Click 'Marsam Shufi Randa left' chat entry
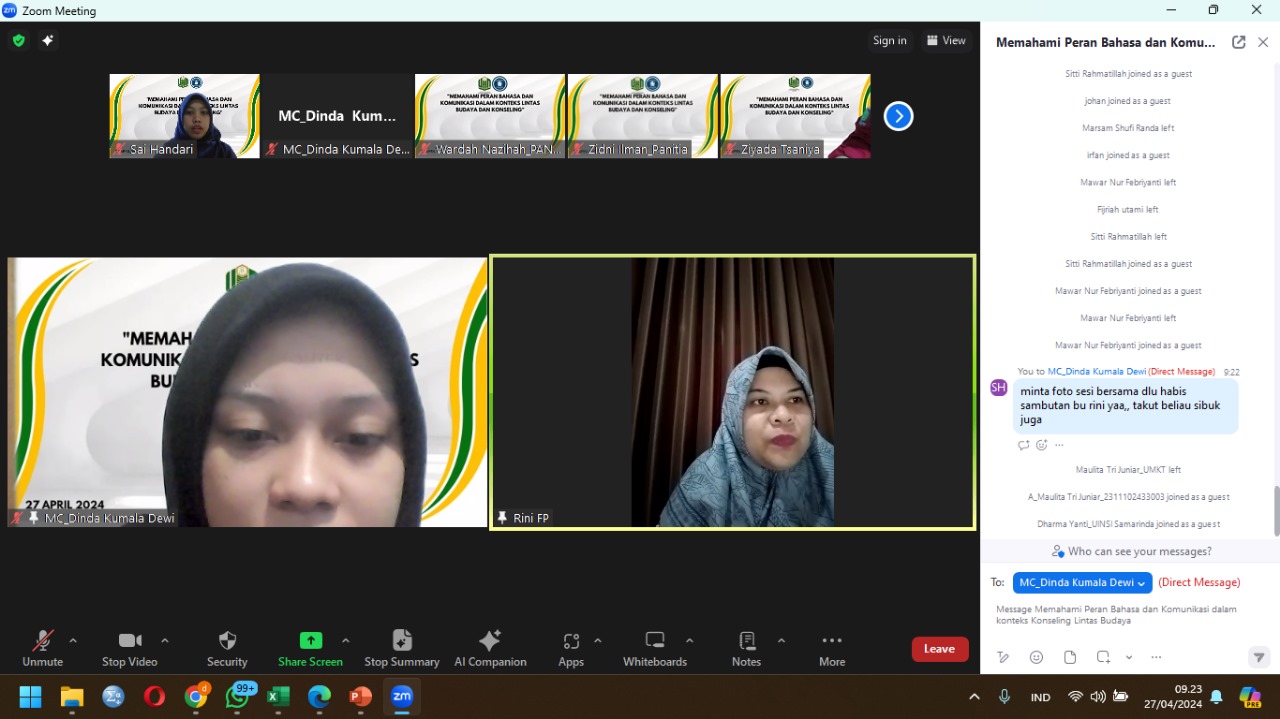1280x719 pixels. click(1128, 128)
